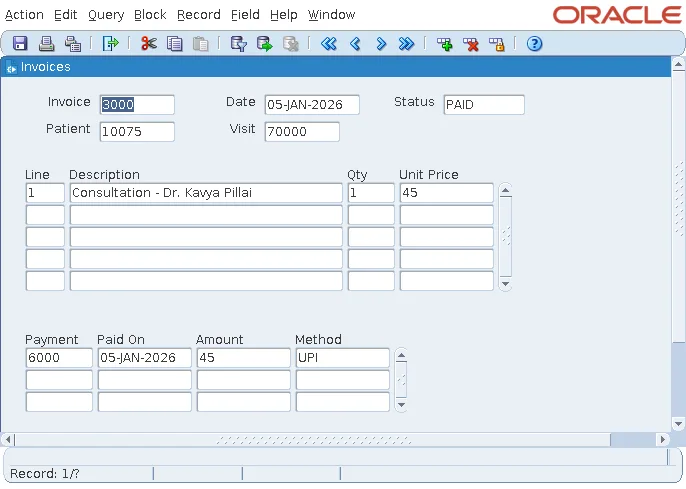Click the Patient field 10075
Screen dimensions: 686x489
pos(137,132)
